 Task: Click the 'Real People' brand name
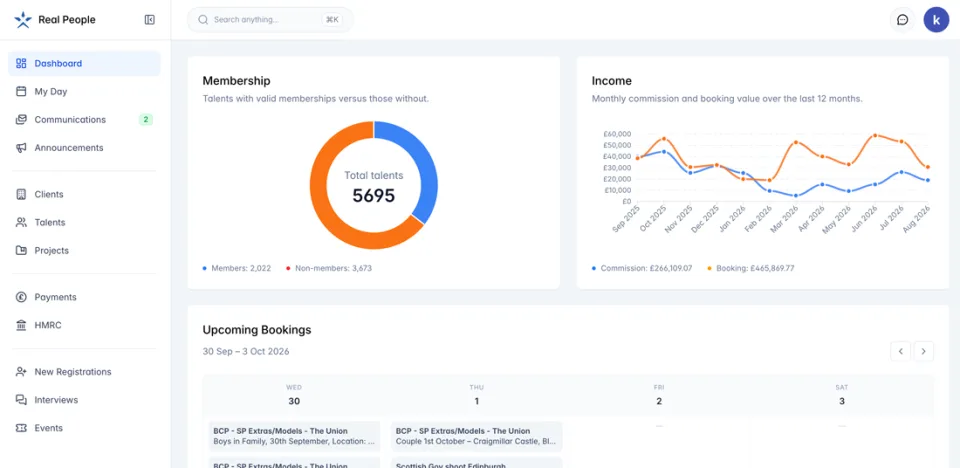tap(67, 20)
